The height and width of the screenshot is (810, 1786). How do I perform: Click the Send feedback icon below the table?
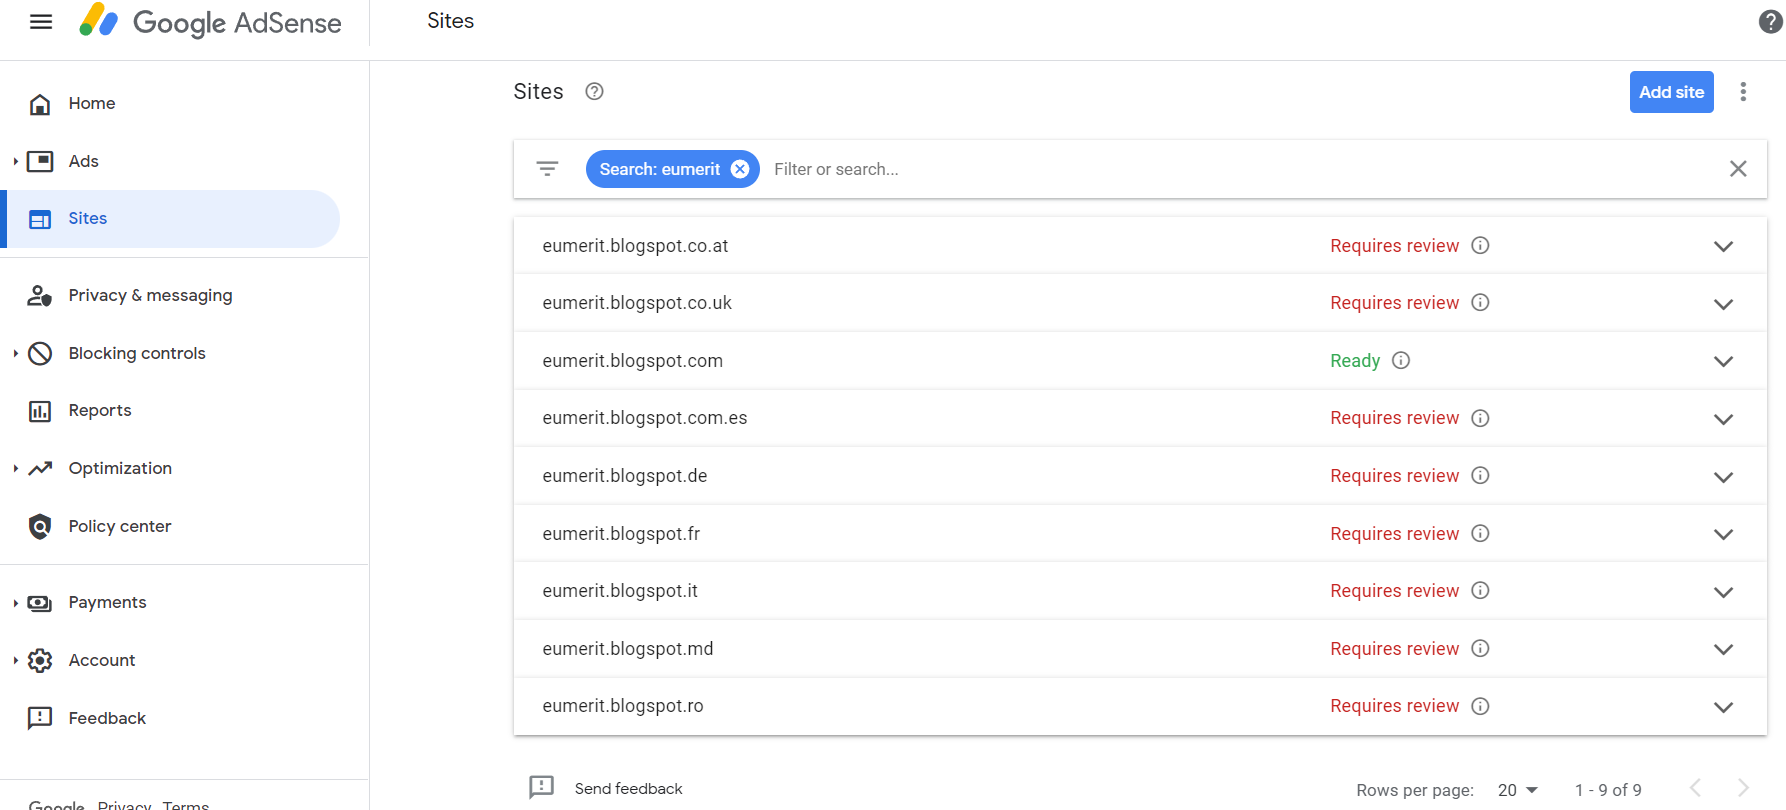pos(541,787)
